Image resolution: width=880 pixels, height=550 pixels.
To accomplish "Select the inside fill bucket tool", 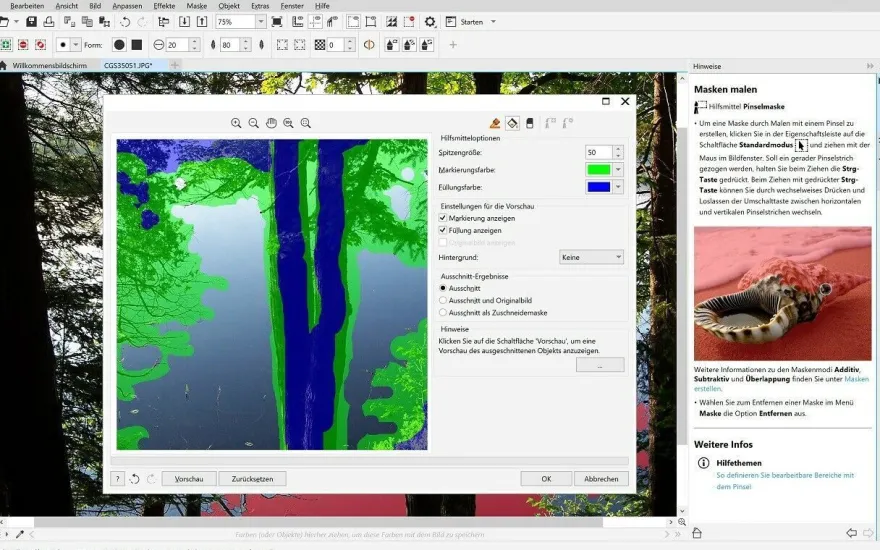I will [x=512, y=123].
